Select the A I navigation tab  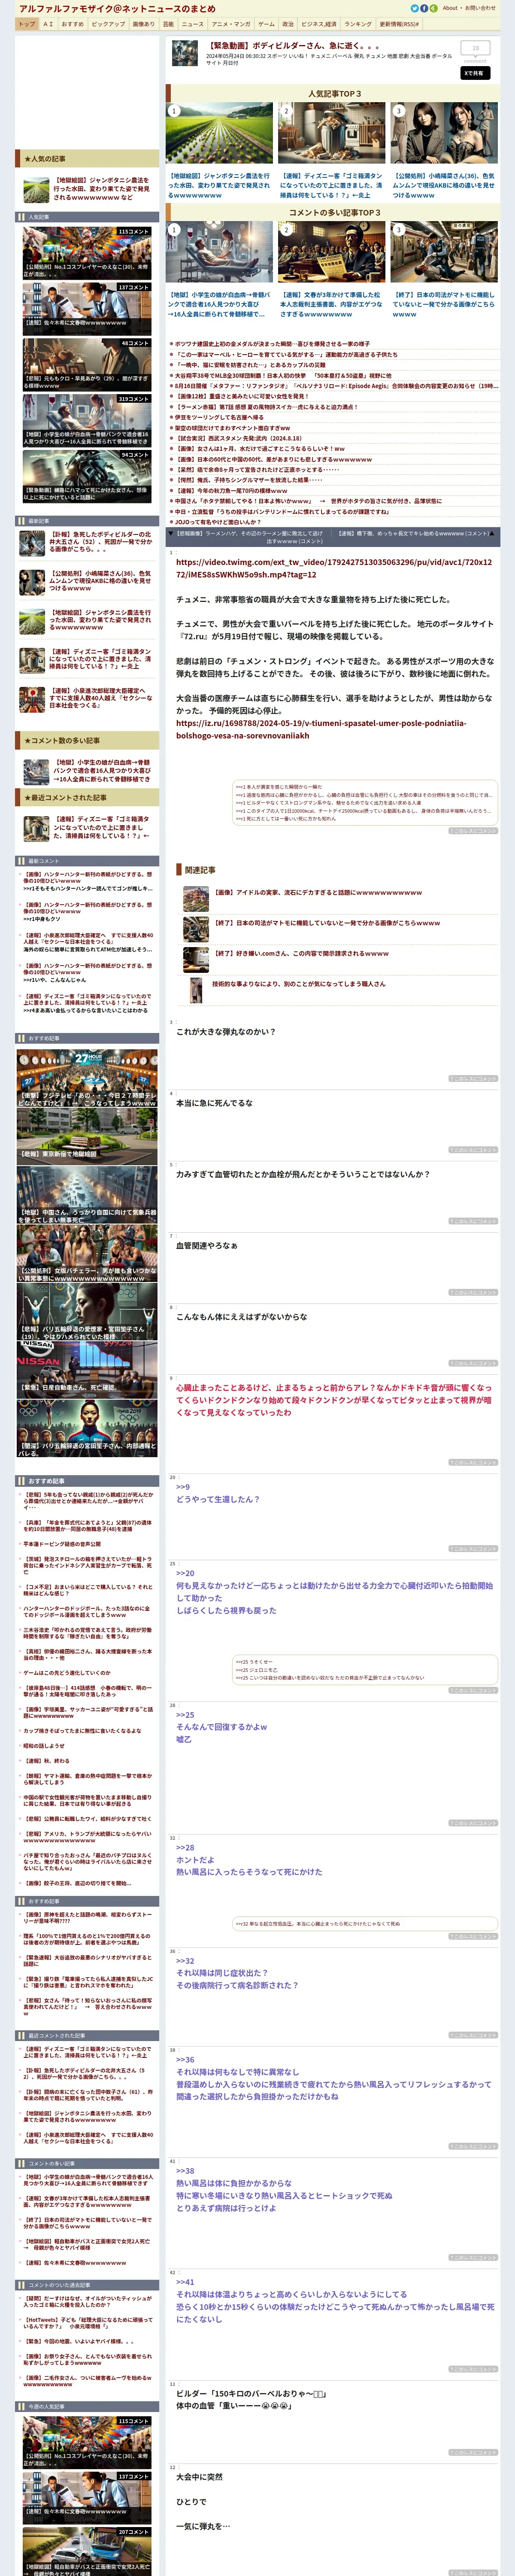pos(48,24)
